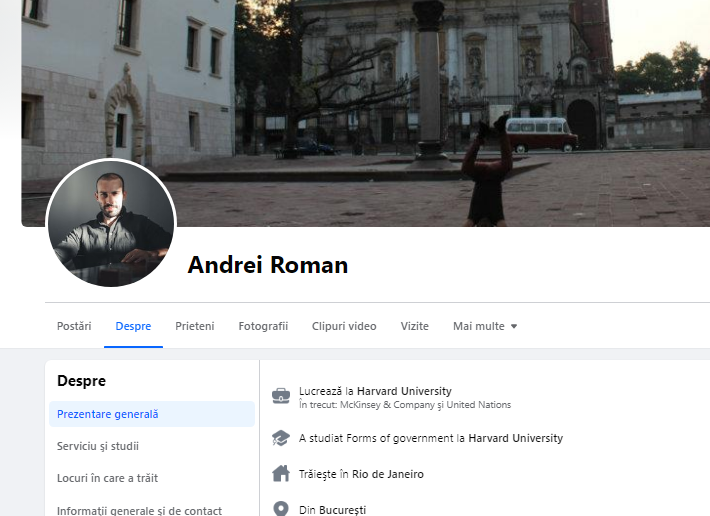Screen dimensions: 710x516
Task: Click the briefcase work icon
Action: click(281, 396)
